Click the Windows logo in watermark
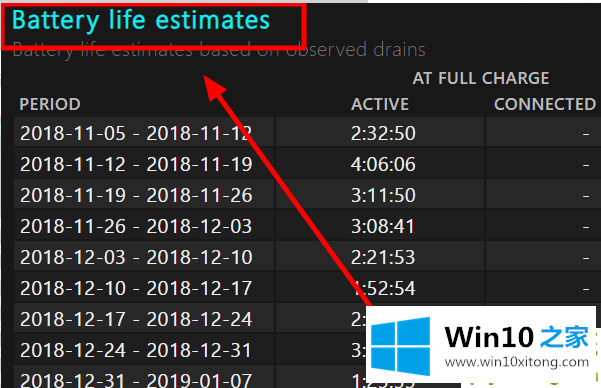The image size is (601, 388). pyautogui.click(x=401, y=346)
